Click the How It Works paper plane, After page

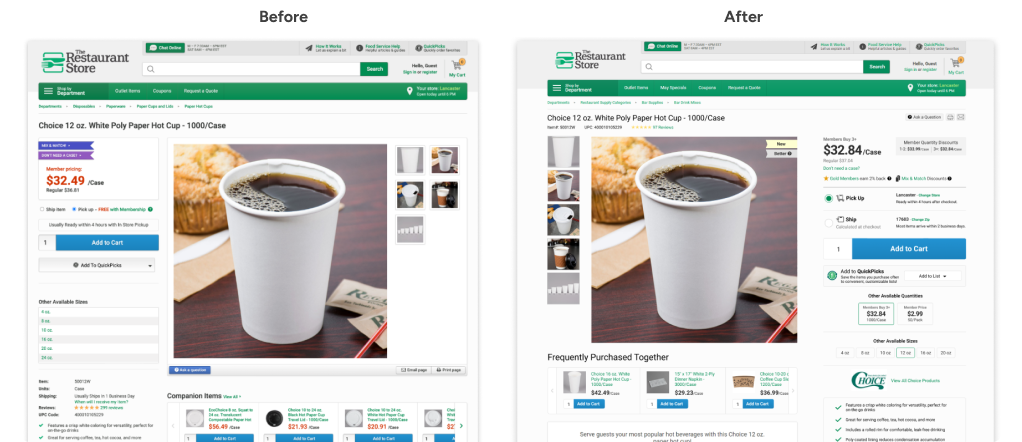(x=814, y=47)
